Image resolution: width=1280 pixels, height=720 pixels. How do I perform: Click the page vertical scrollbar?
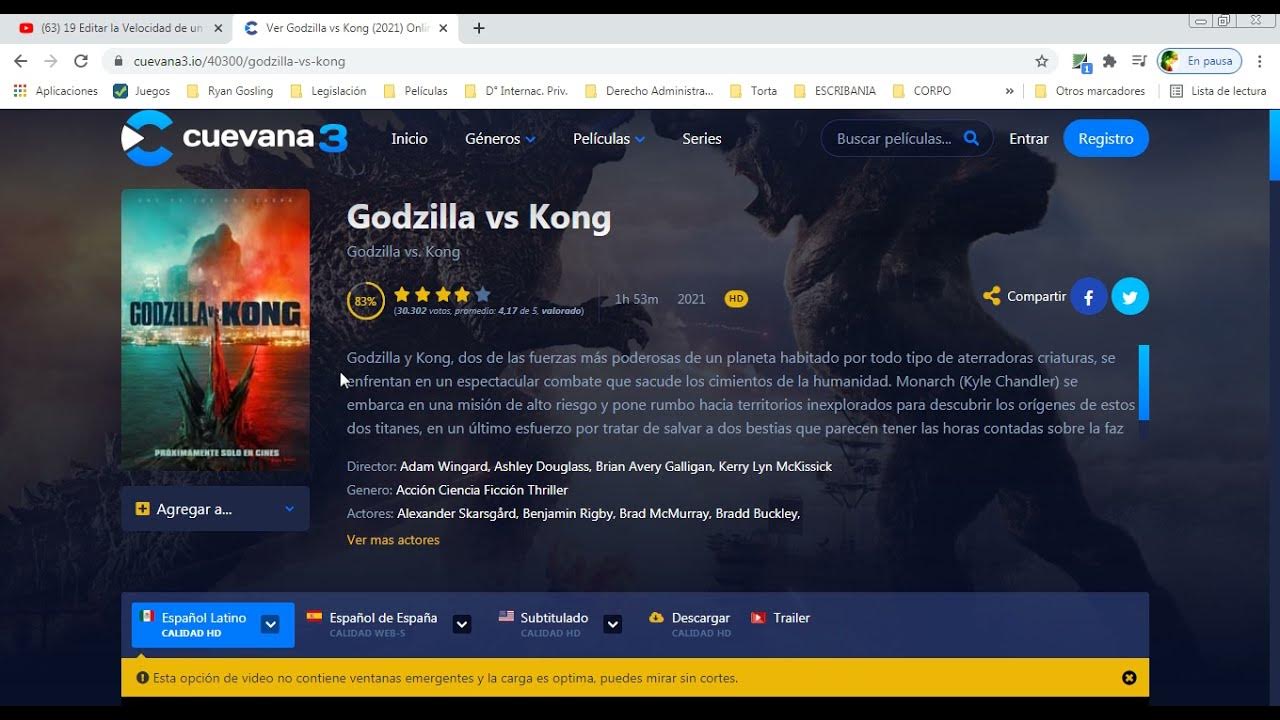pos(1274,145)
